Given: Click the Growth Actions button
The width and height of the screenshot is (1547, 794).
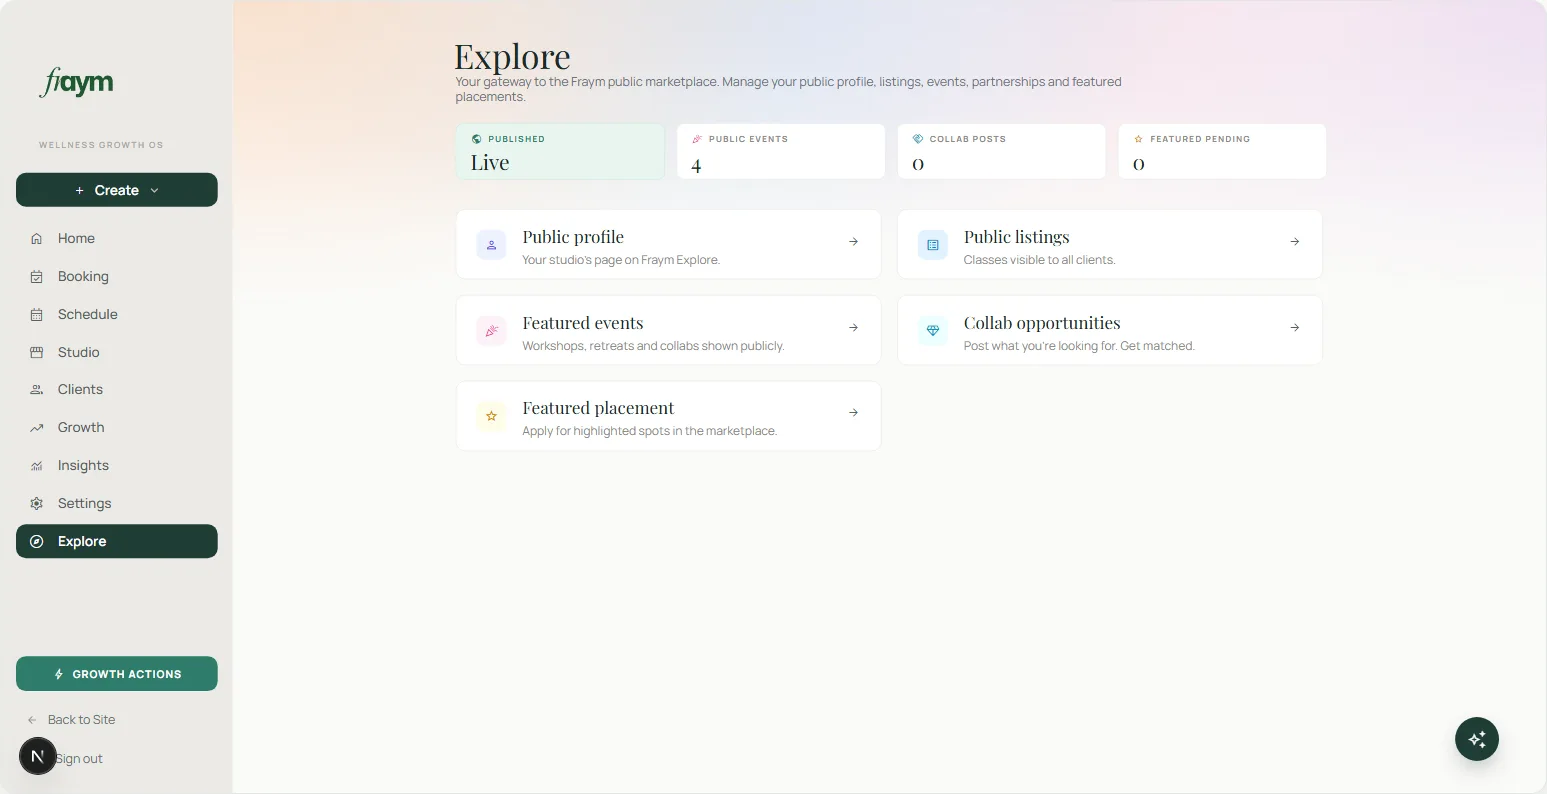Looking at the screenshot, I should (117, 674).
